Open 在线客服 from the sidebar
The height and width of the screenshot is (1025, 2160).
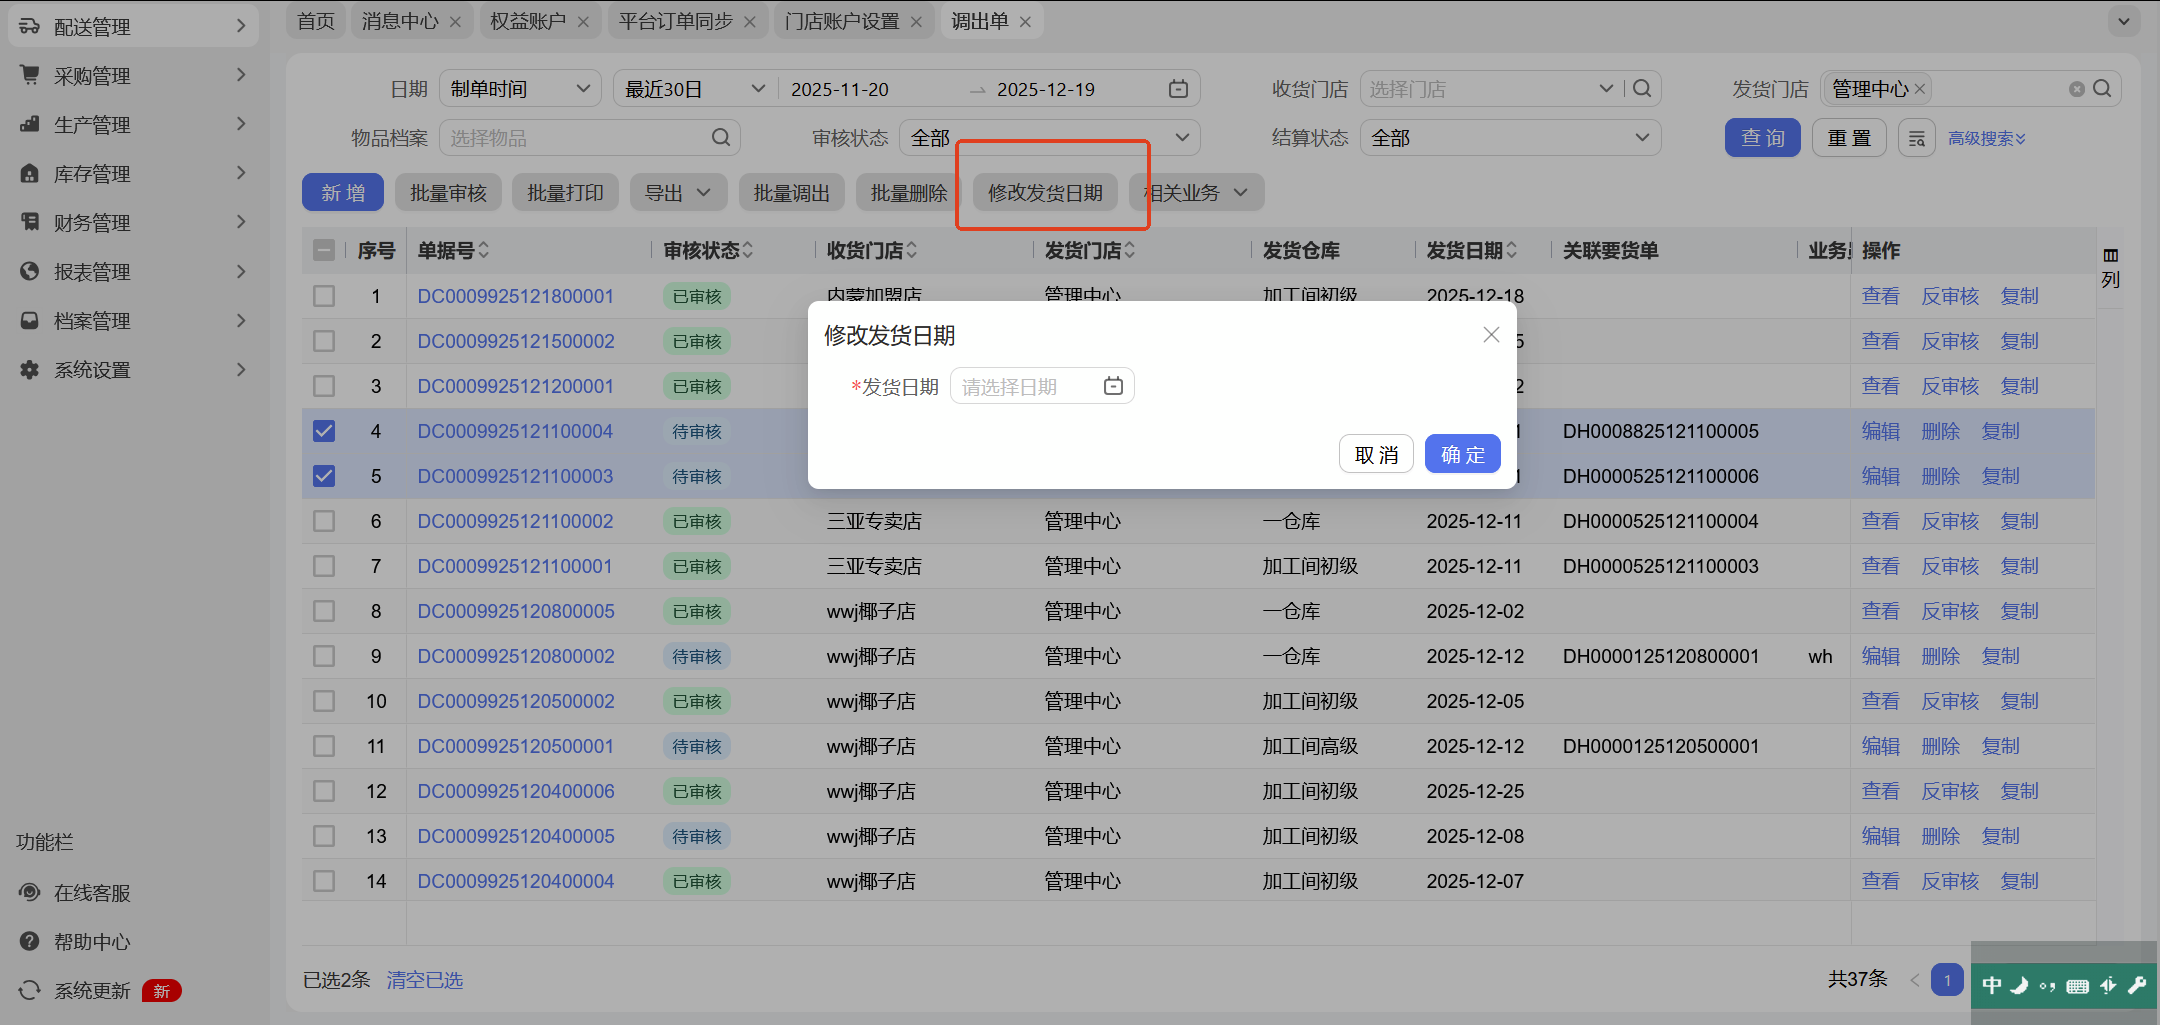[92, 892]
